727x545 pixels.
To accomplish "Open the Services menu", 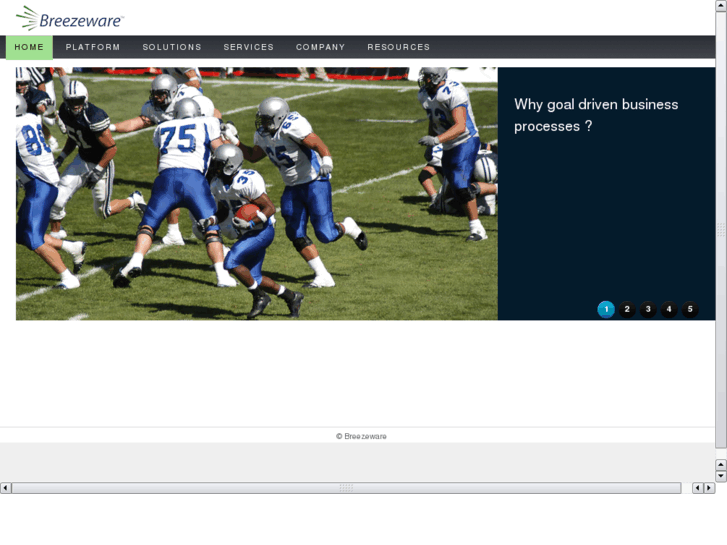I will (249, 47).
